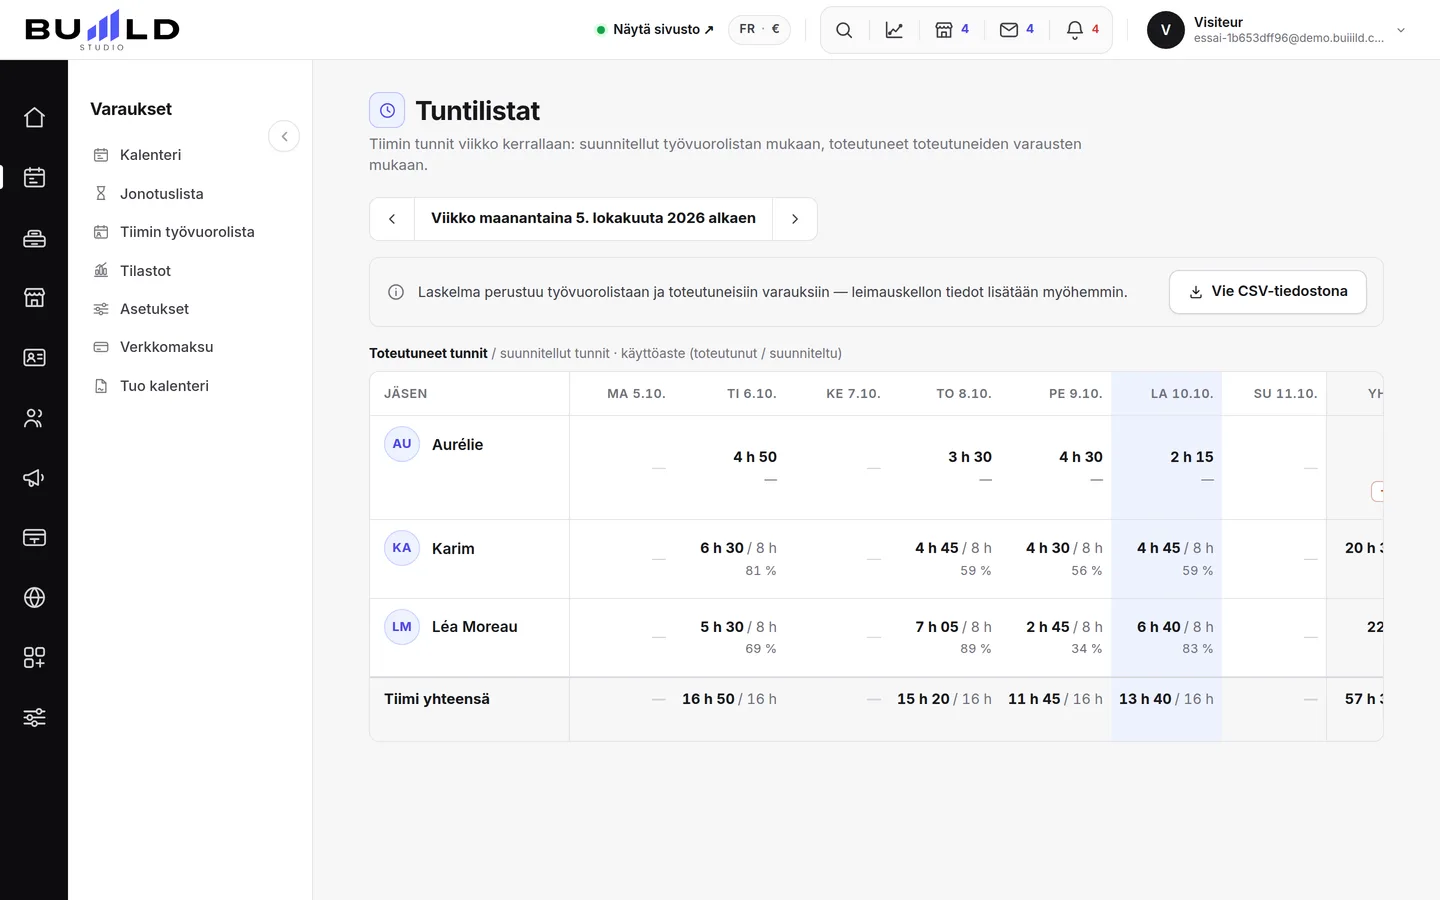
Task: Click the BUILD Studio logo
Action: (x=102, y=30)
